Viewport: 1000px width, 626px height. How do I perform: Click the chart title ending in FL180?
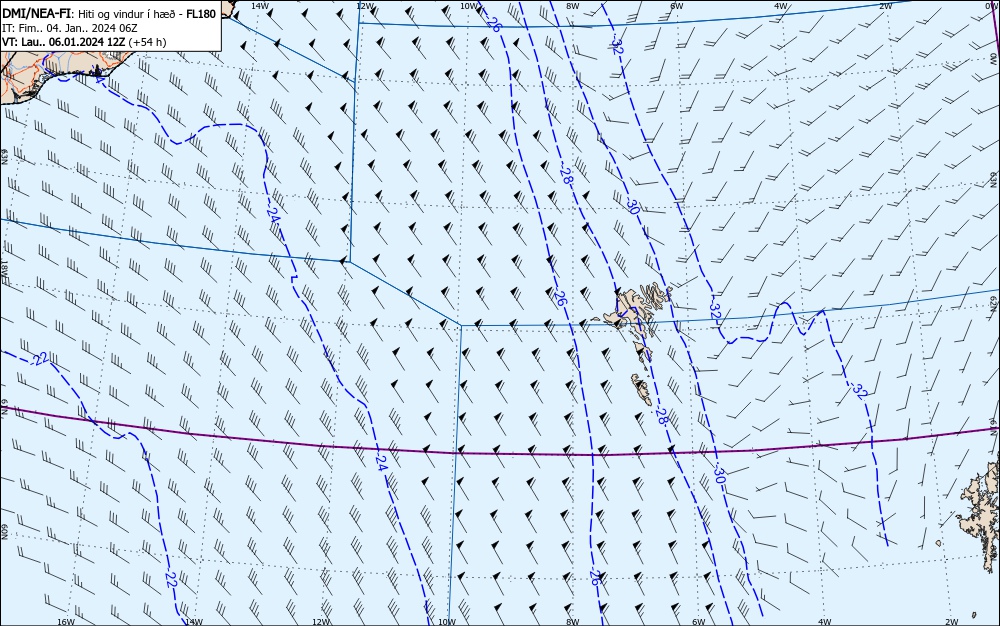109,14
